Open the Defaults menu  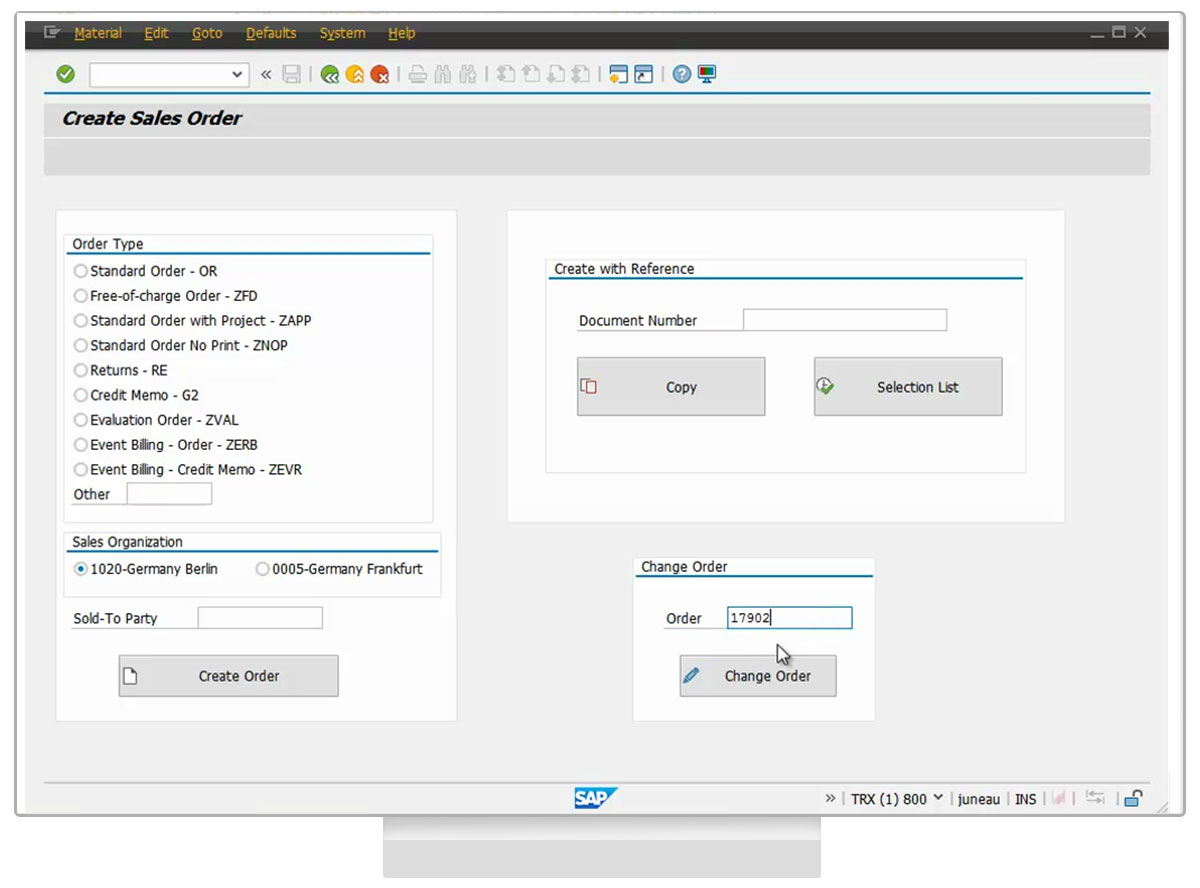coord(271,33)
